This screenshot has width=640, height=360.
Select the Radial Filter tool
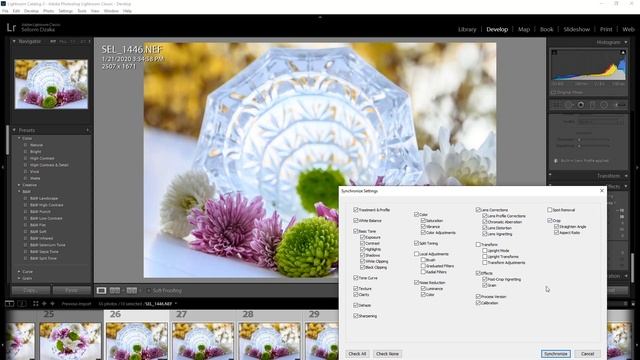click(x=604, y=105)
